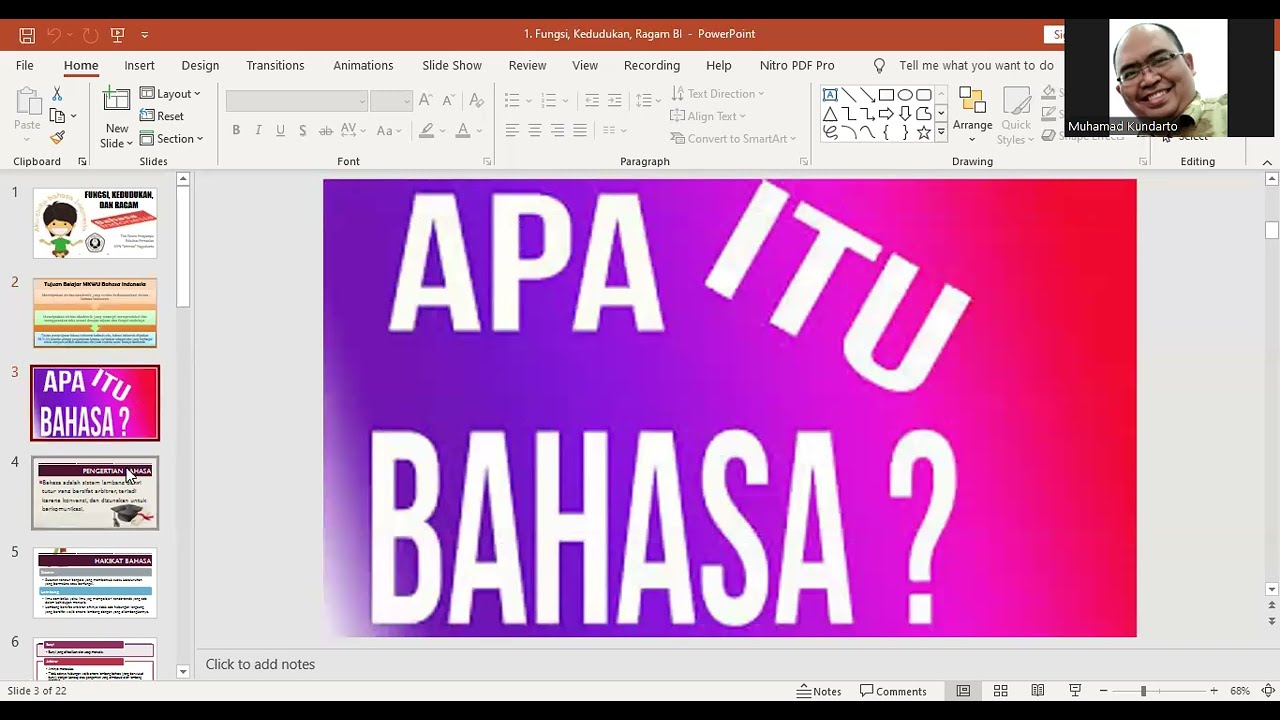
Task: Cut selection with the scissors icon
Action: [57, 93]
